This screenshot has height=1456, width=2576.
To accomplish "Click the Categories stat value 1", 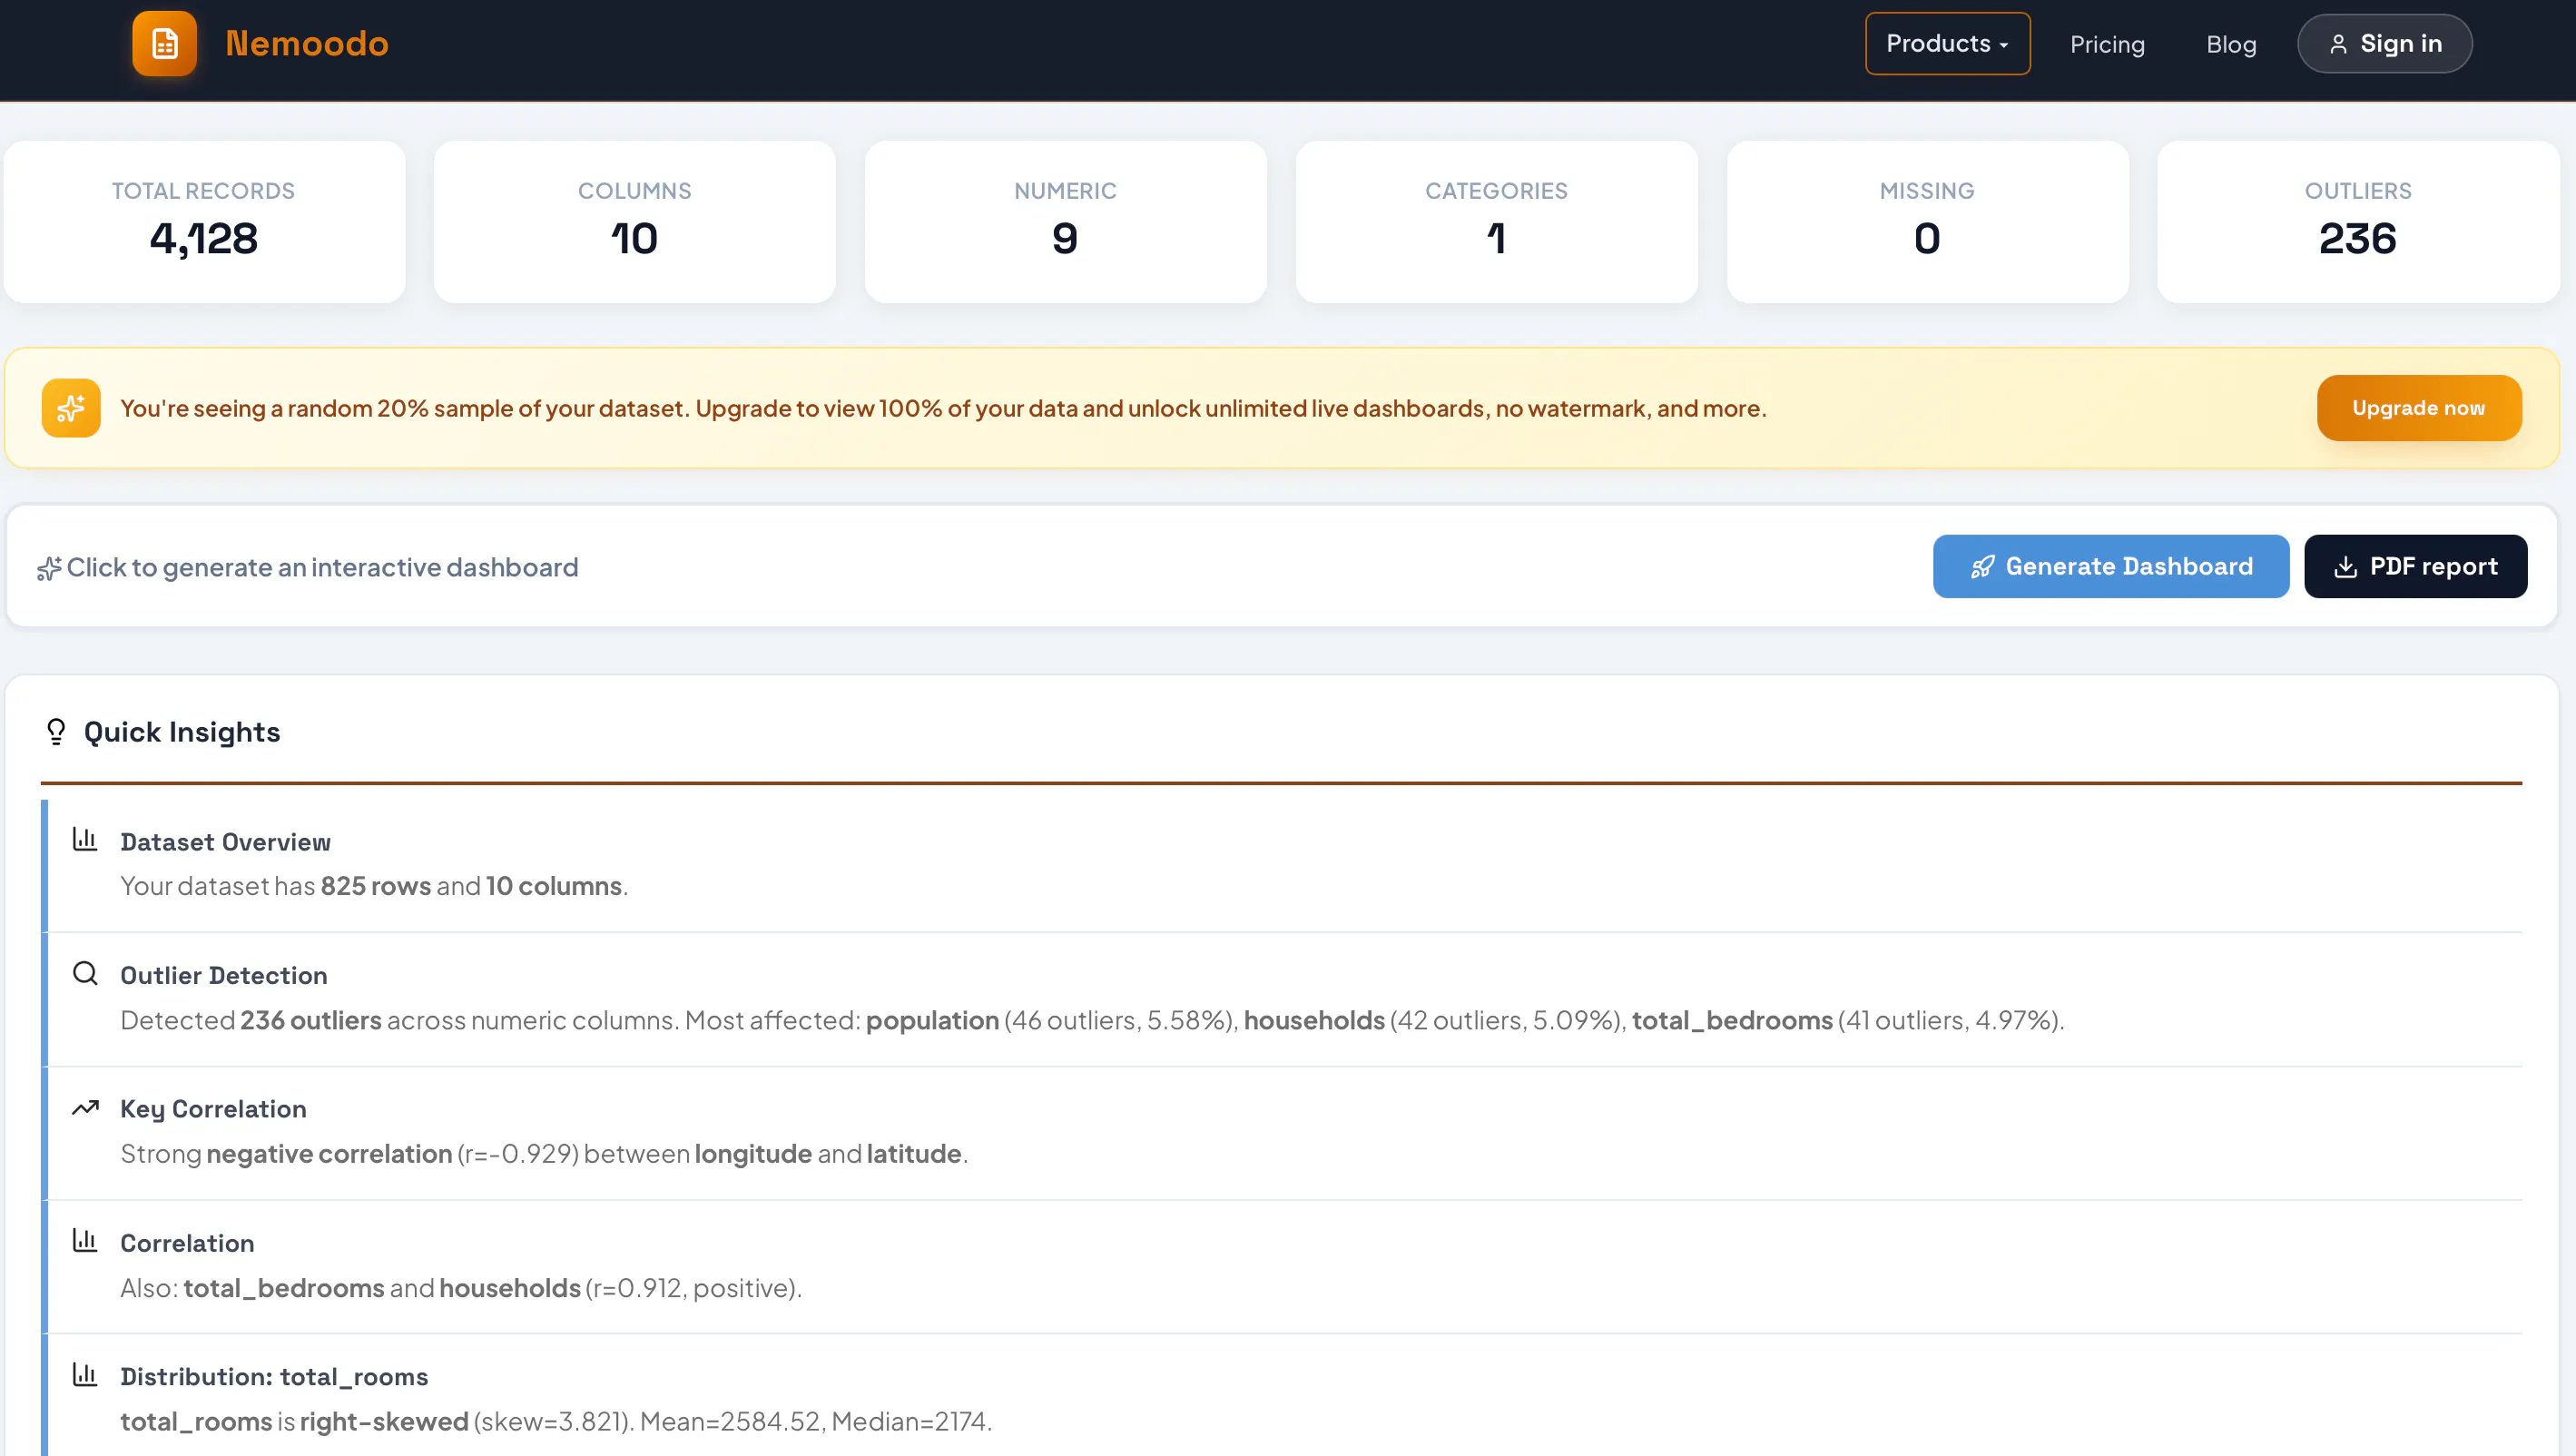I will [1496, 238].
